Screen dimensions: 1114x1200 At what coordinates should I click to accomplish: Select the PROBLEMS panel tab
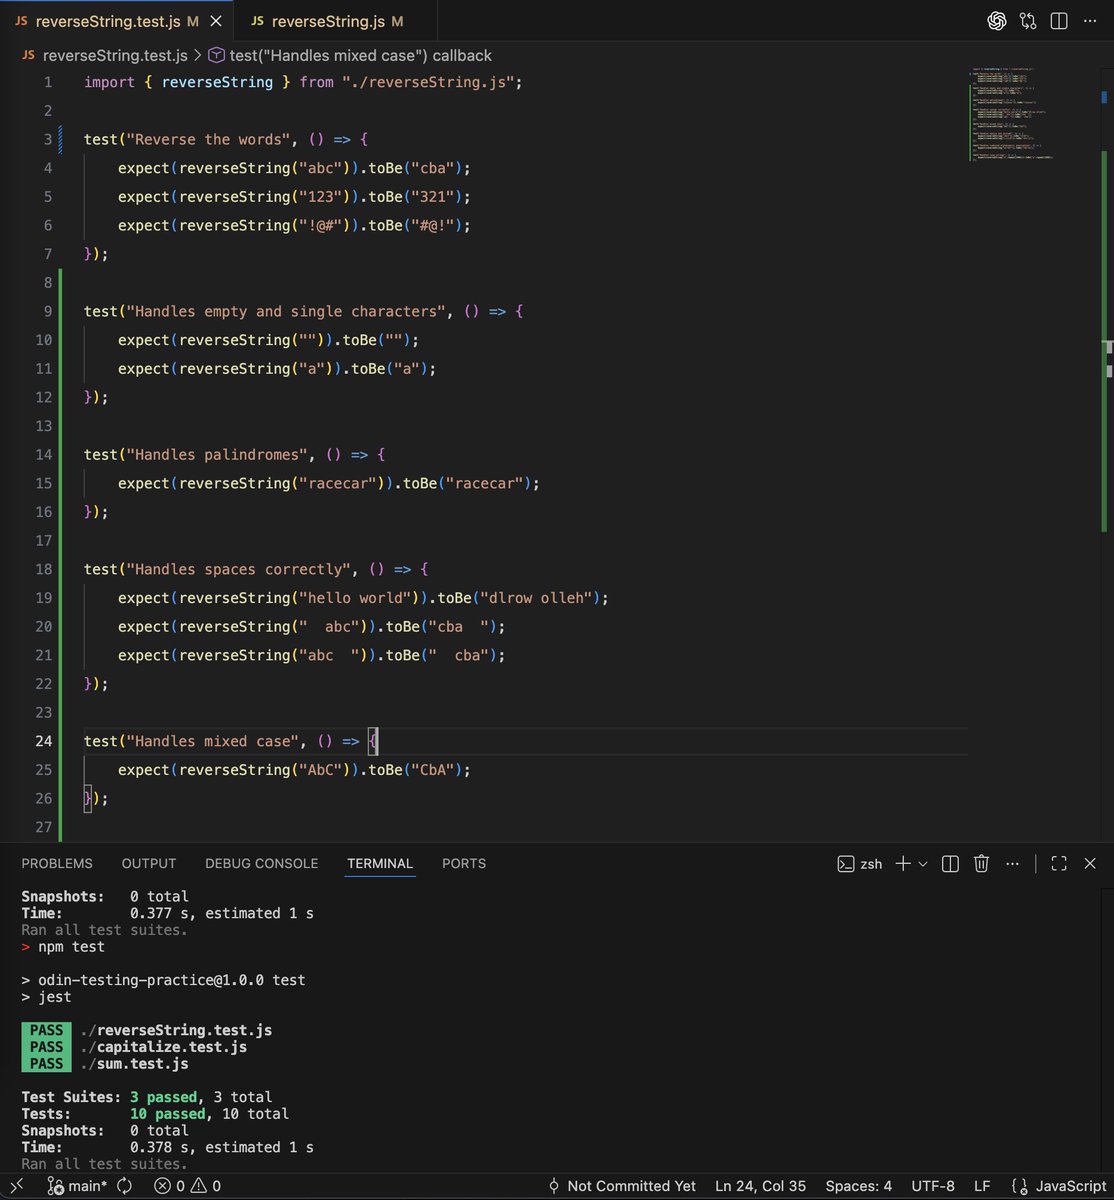click(x=57, y=863)
